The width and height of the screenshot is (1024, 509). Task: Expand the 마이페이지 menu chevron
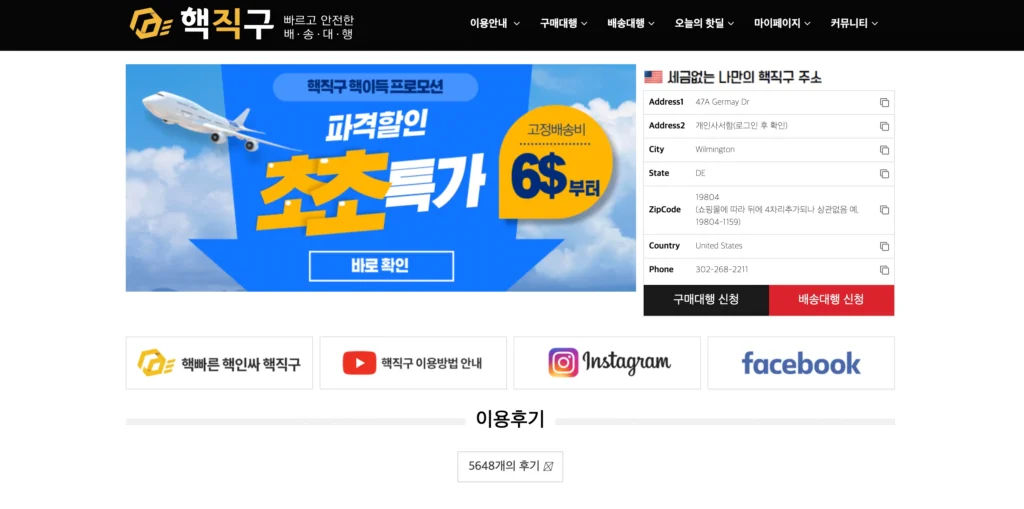[x=807, y=24]
